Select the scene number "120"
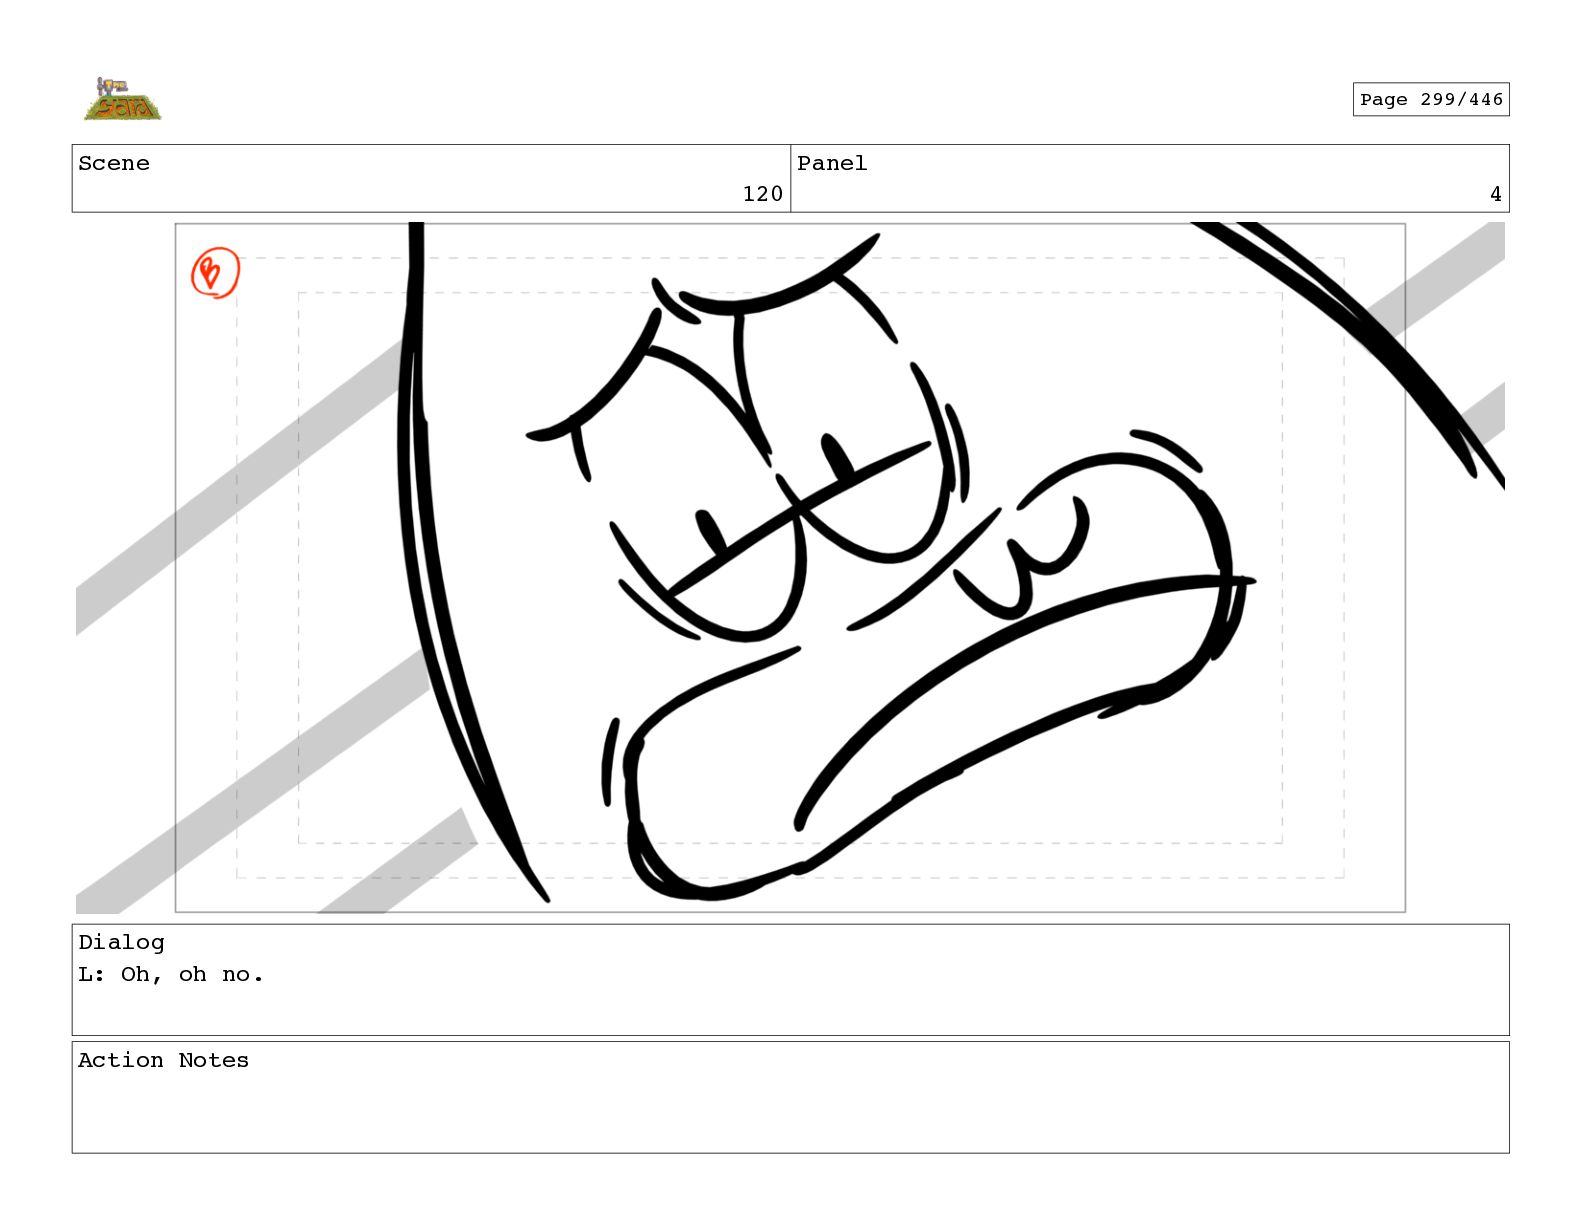This screenshot has width=1582, height=1225. (x=762, y=194)
